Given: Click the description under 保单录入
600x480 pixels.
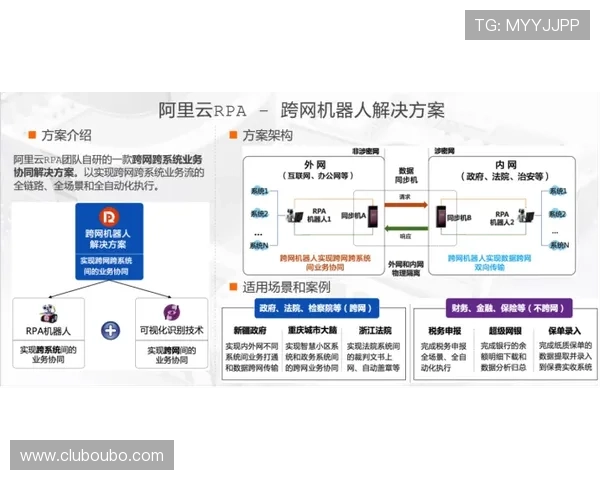Looking at the screenshot, I should coord(565,356).
